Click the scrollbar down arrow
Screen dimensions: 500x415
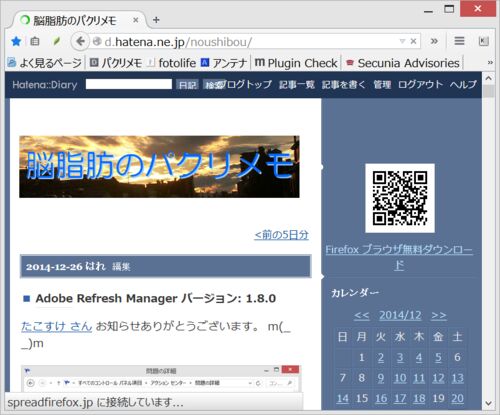(x=489, y=403)
